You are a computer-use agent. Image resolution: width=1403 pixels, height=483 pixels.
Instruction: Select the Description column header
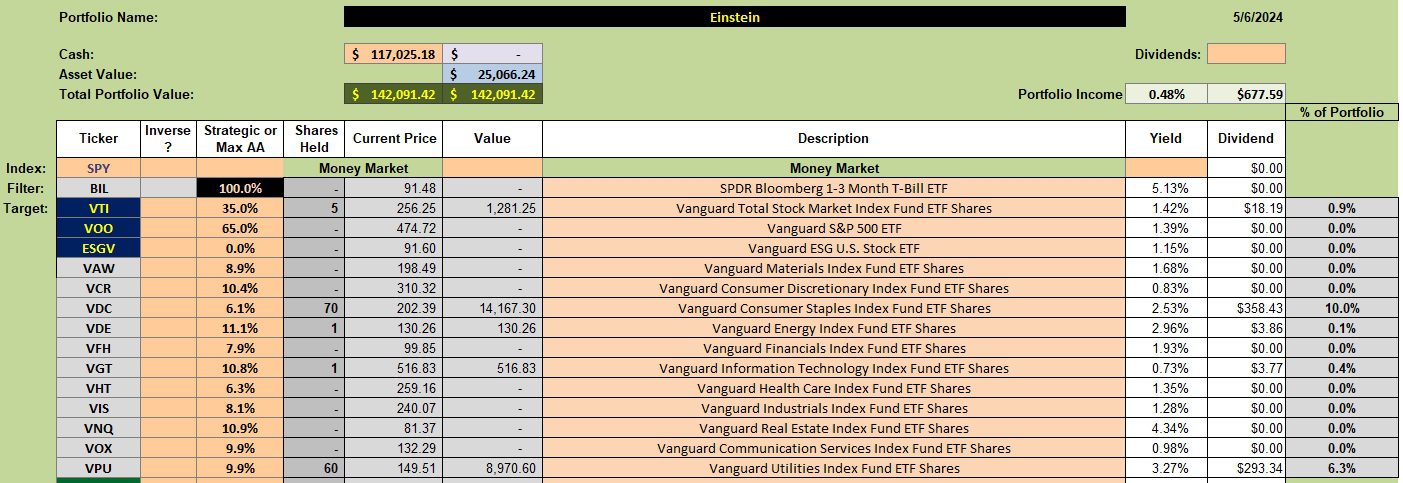tap(834, 139)
